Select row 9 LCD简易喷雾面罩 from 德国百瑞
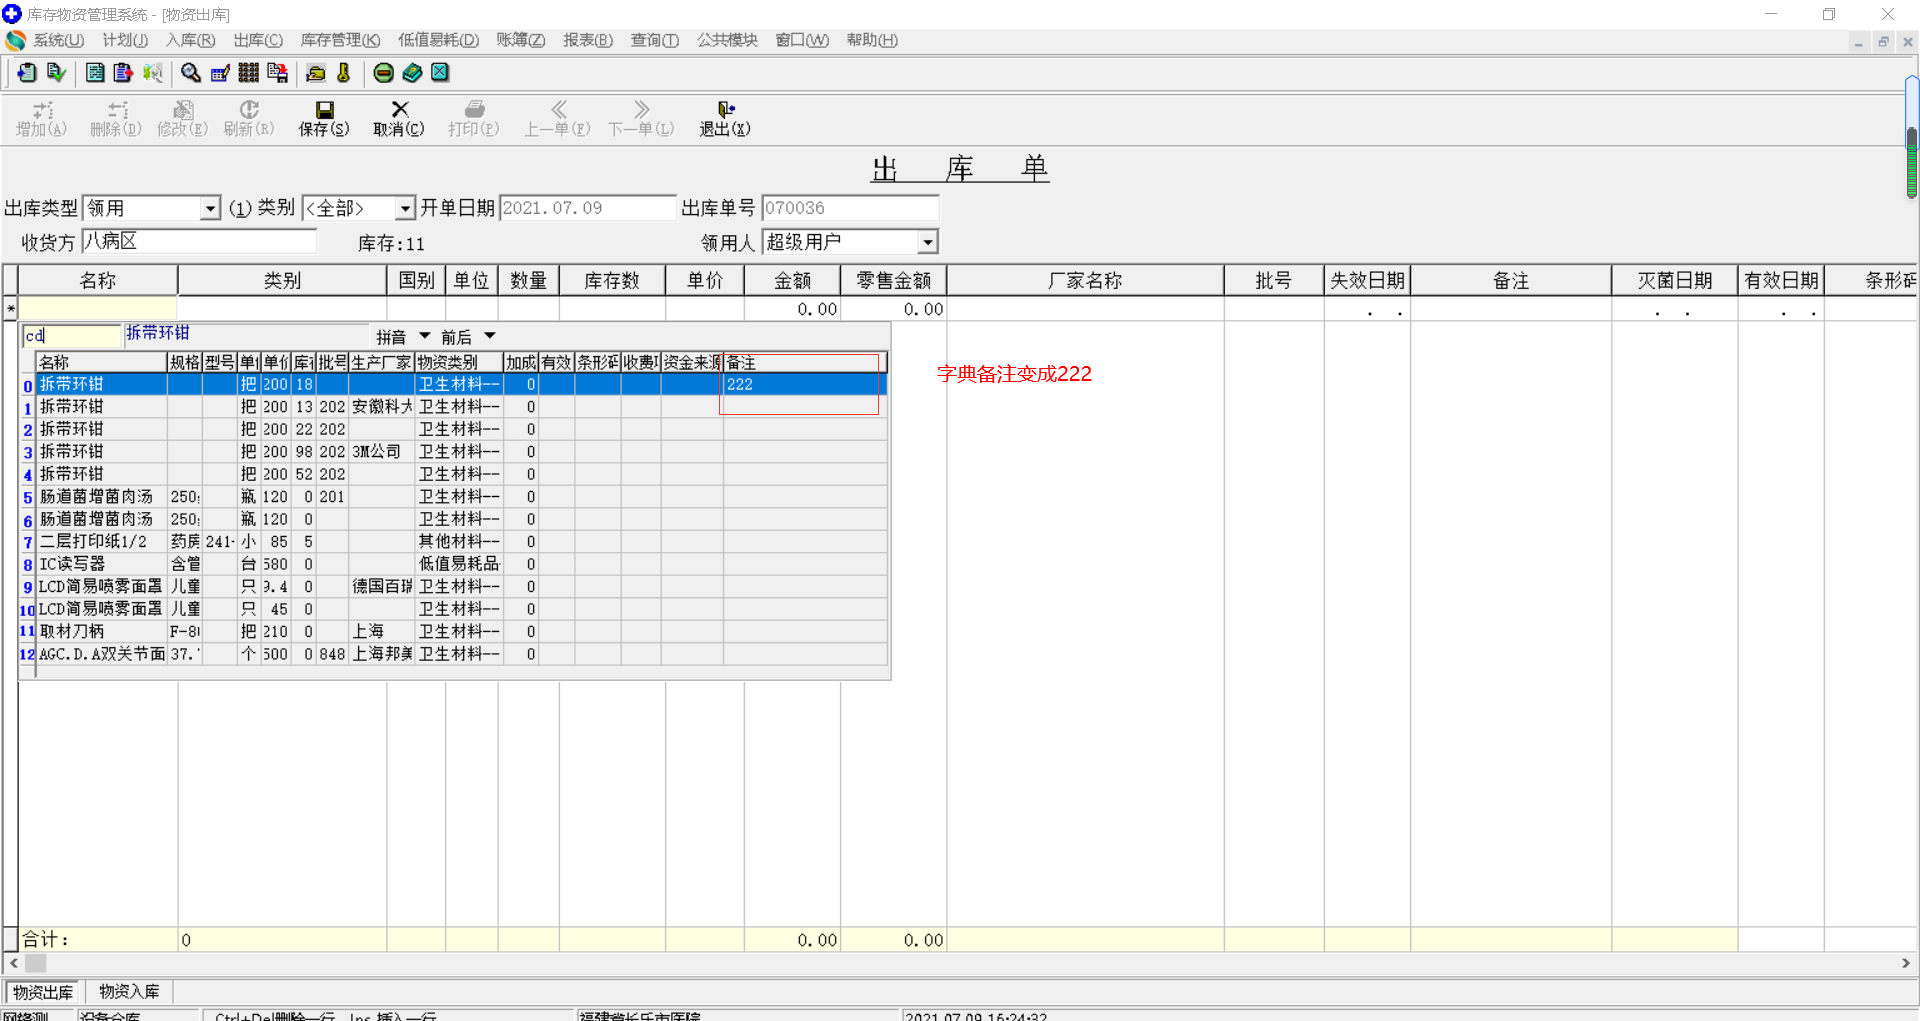1920x1021 pixels. pyautogui.click(x=462, y=587)
